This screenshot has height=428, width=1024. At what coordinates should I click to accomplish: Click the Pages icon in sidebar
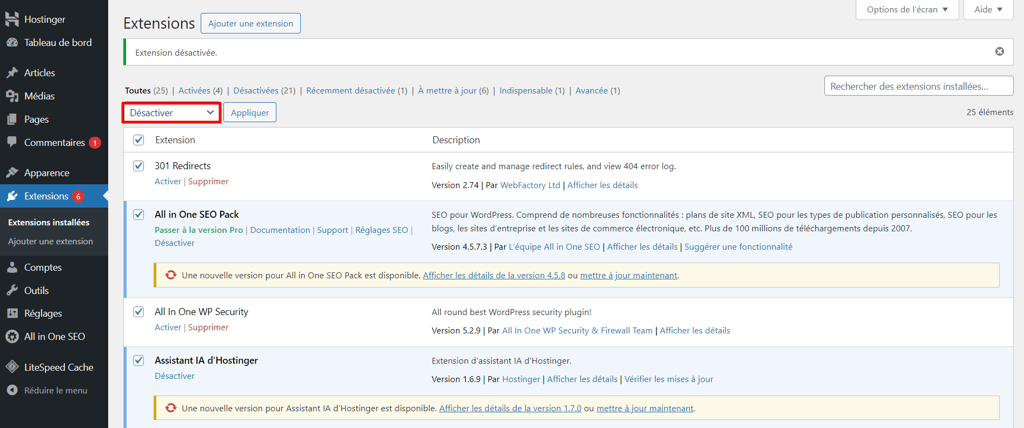(x=12, y=120)
